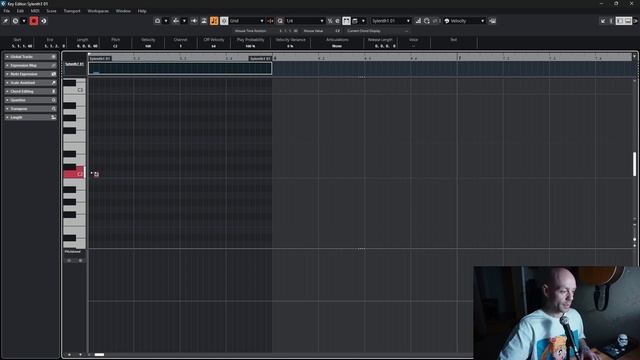Viewport: 640px width, 360px height.
Task: Expand the Quantize inspector section
Action: [31, 100]
